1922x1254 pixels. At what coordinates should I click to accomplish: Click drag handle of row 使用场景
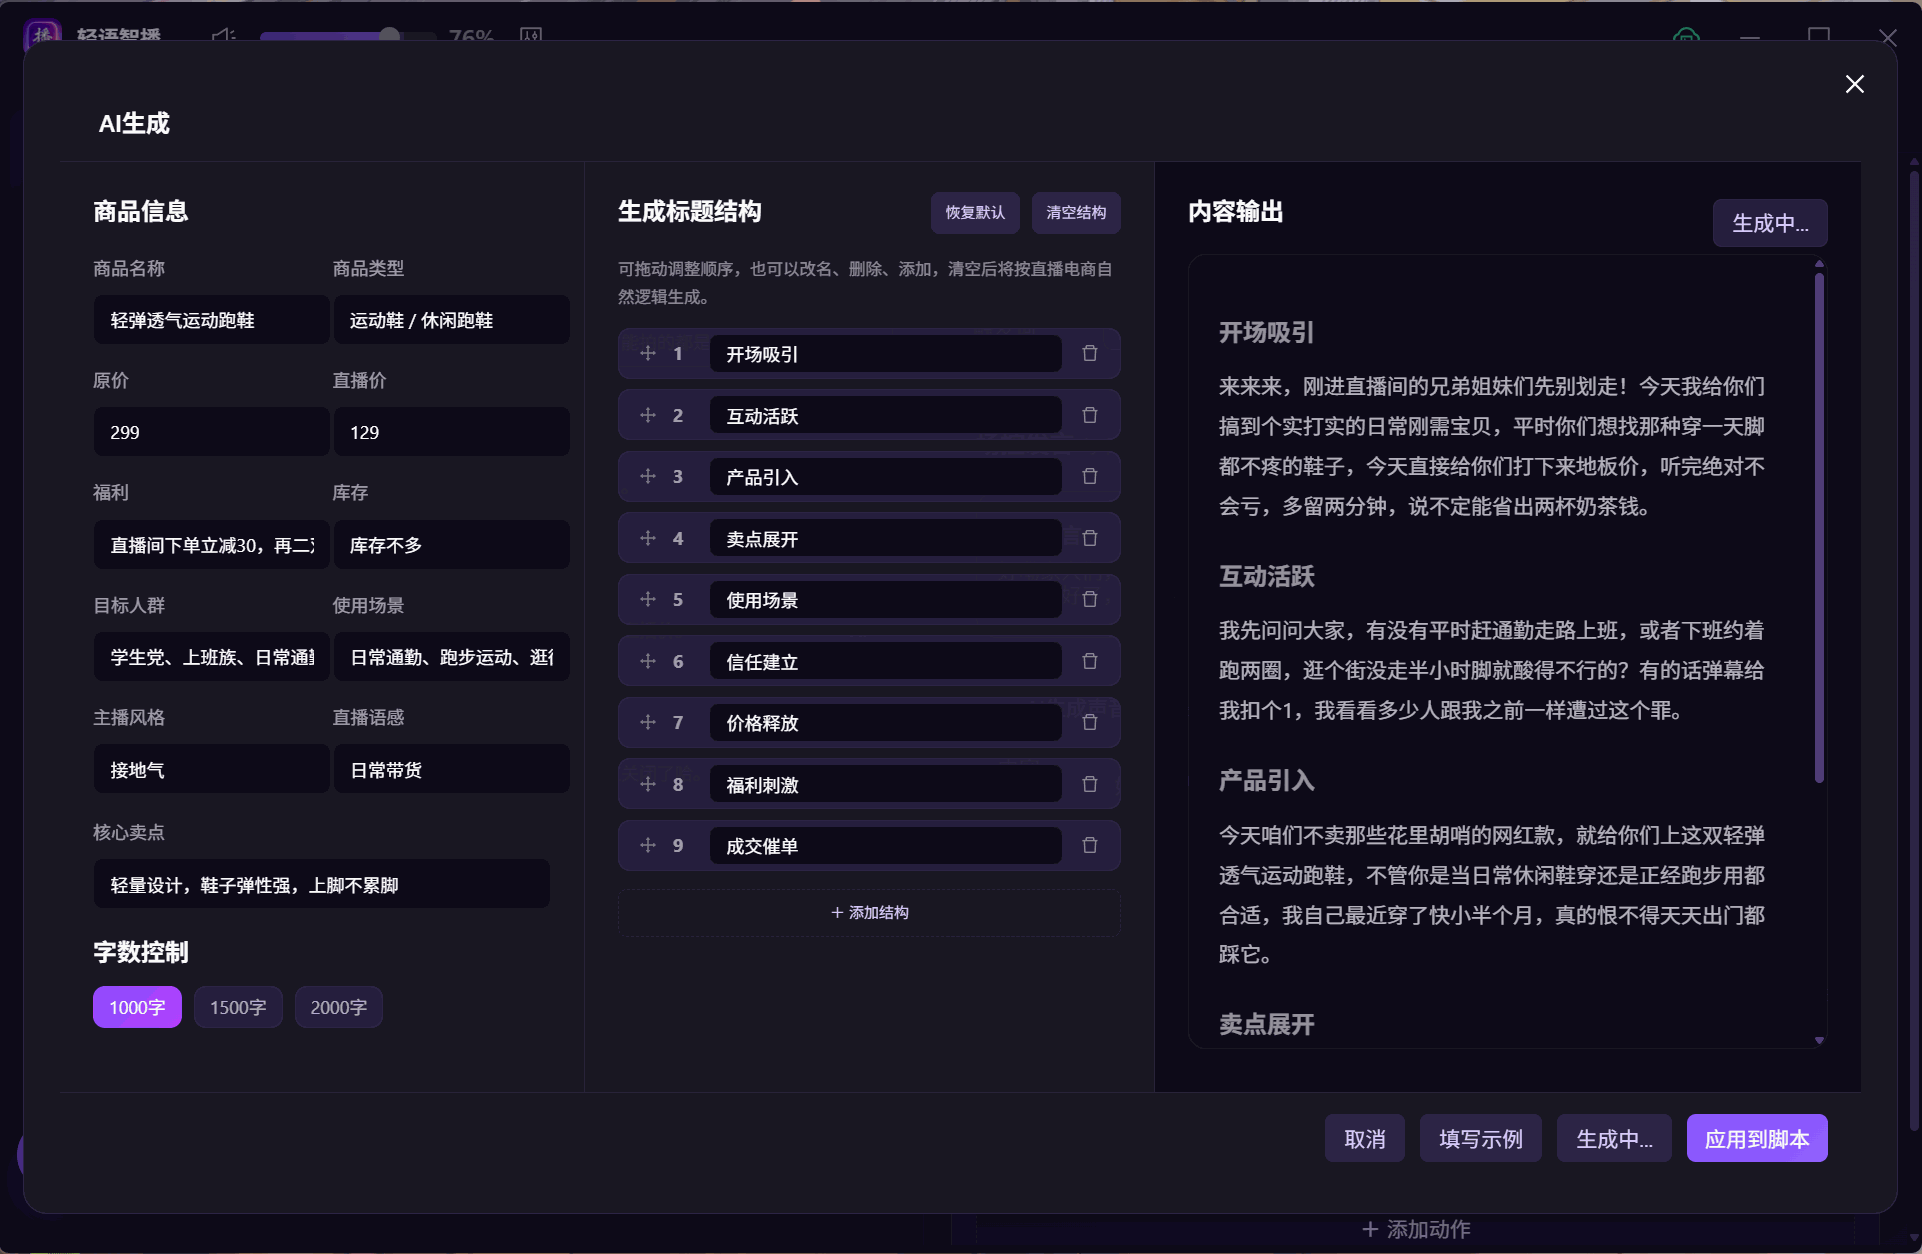[x=648, y=599]
